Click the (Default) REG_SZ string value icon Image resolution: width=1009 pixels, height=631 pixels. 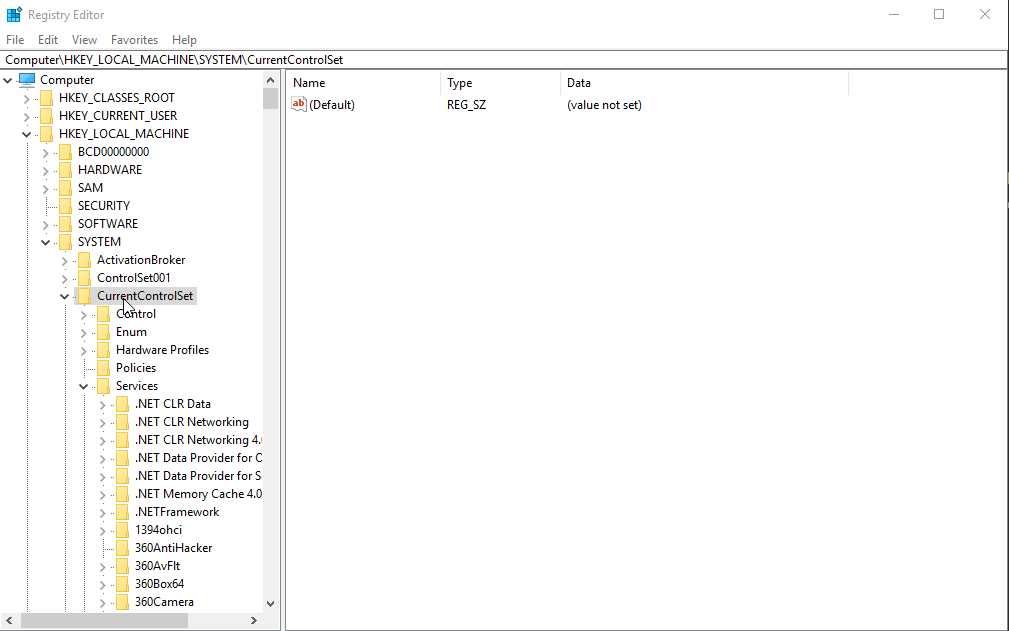click(298, 104)
